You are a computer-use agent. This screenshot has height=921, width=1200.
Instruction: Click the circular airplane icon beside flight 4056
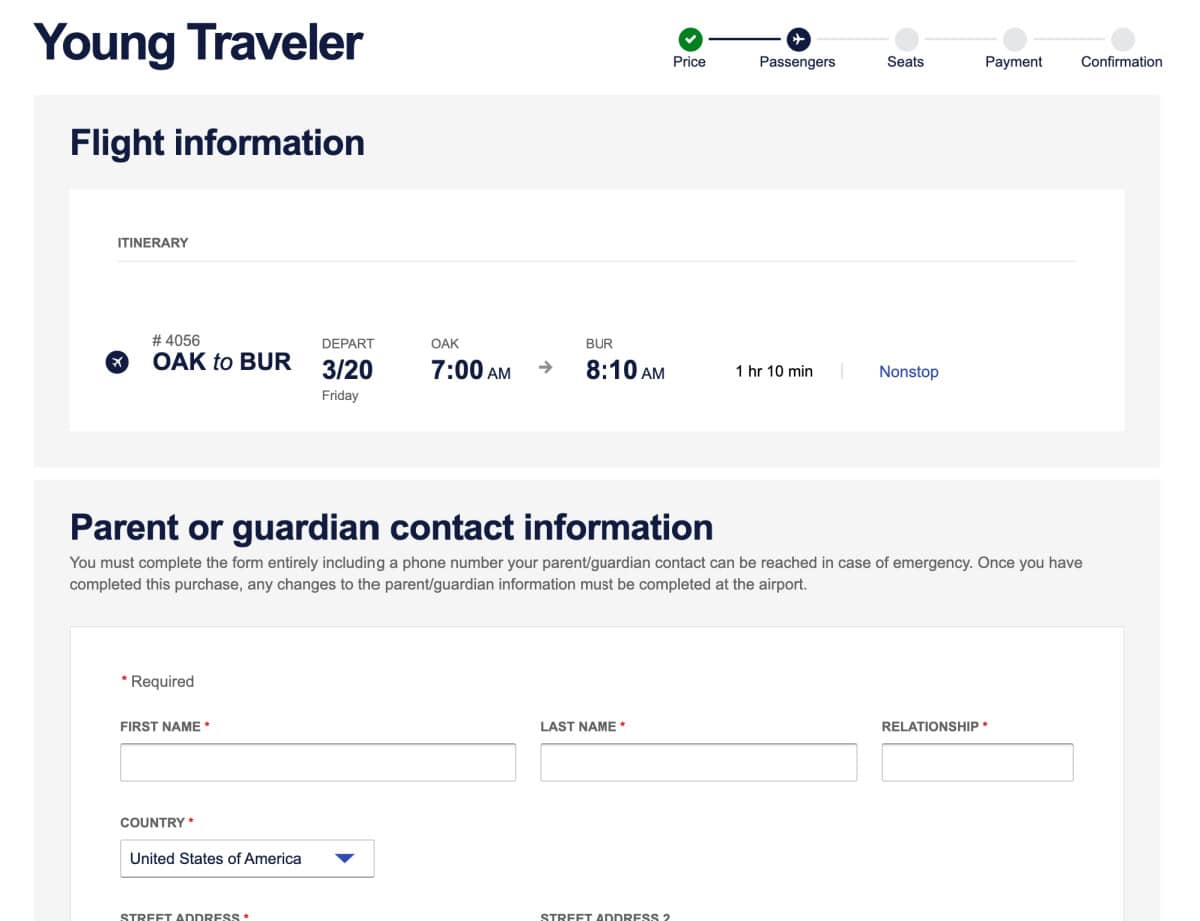pyautogui.click(x=117, y=362)
